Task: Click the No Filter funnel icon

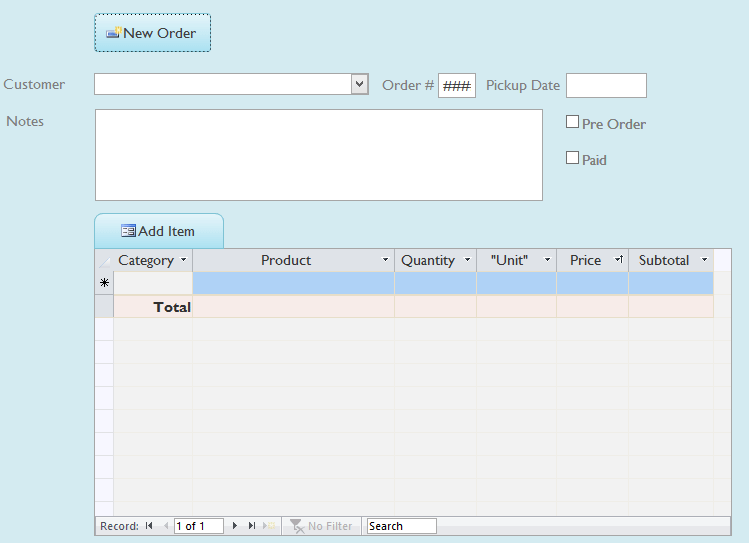Action: pos(297,526)
